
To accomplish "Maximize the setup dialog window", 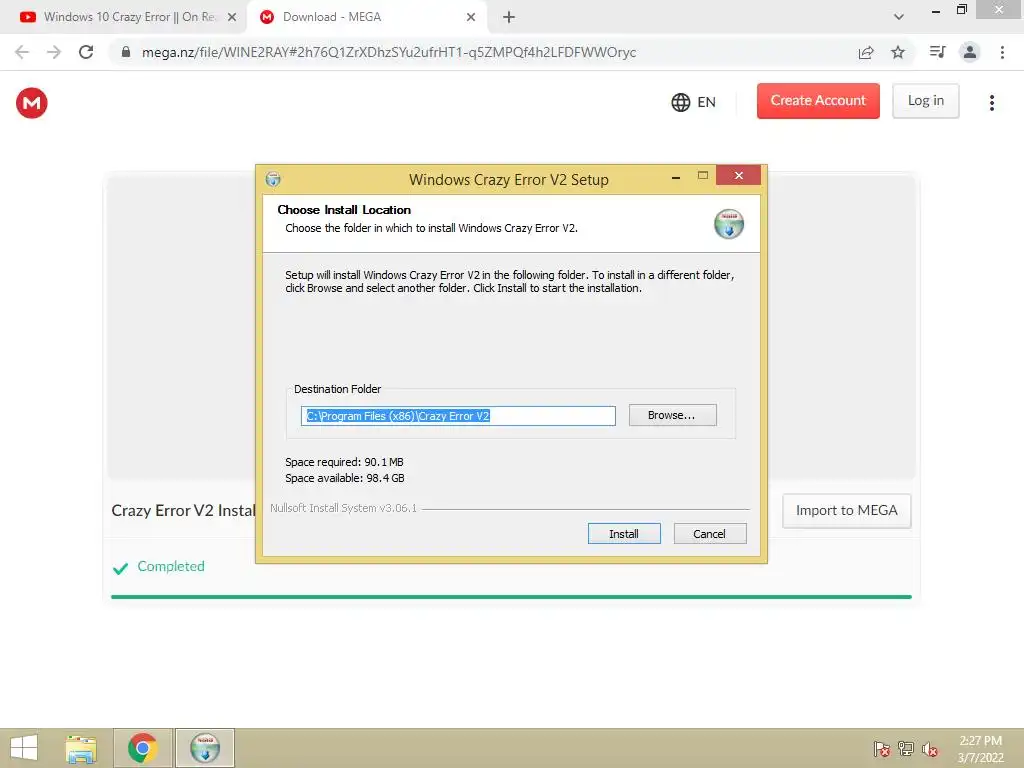I will [703, 175].
